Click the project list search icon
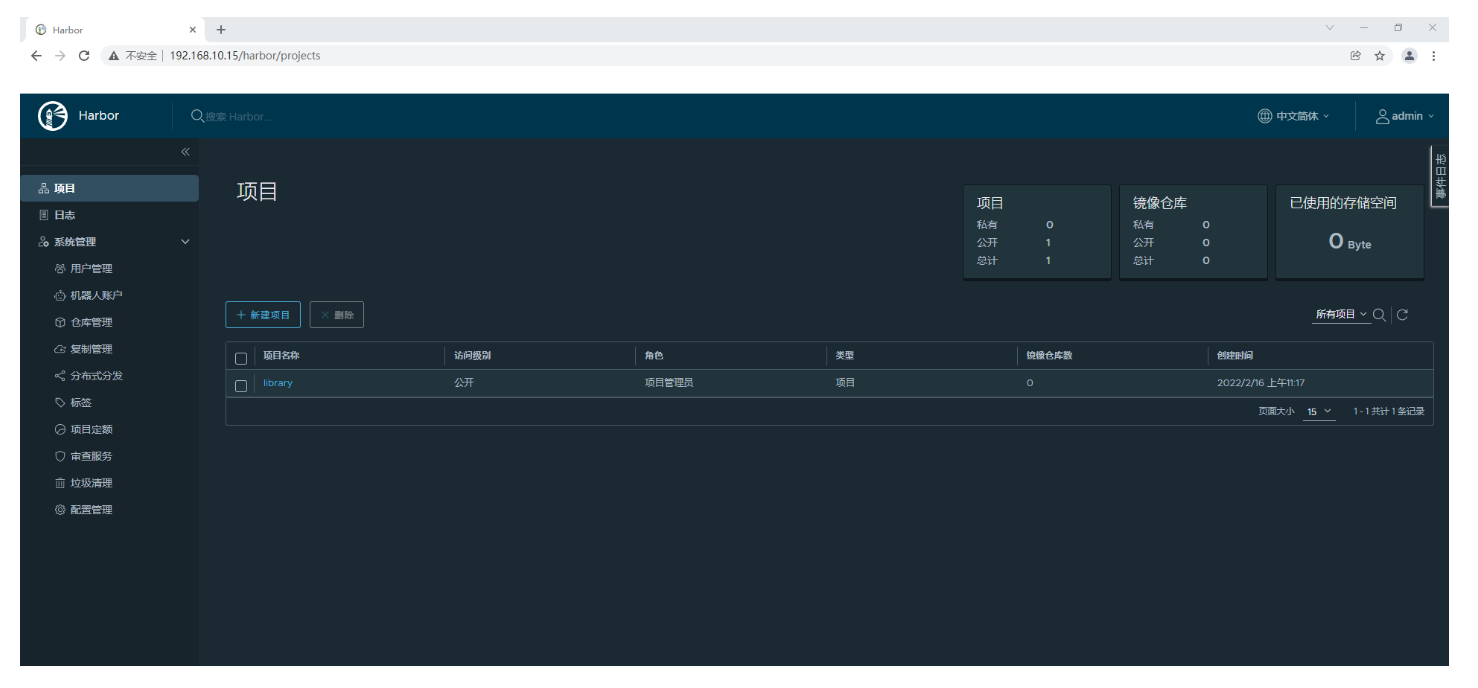Image resolution: width=1478 pixels, height=688 pixels. (x=1379, y=315)
